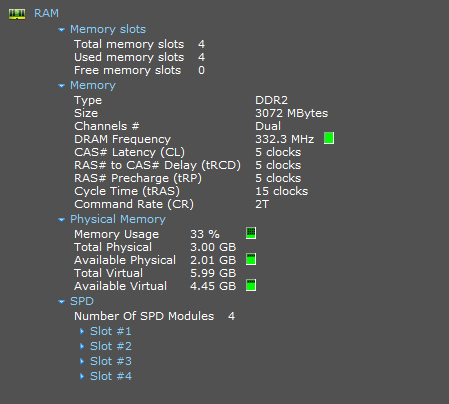This screenshot has width=449, height=404.
Task: Click the '332.3 MHz' value
Action: point(285,139)
